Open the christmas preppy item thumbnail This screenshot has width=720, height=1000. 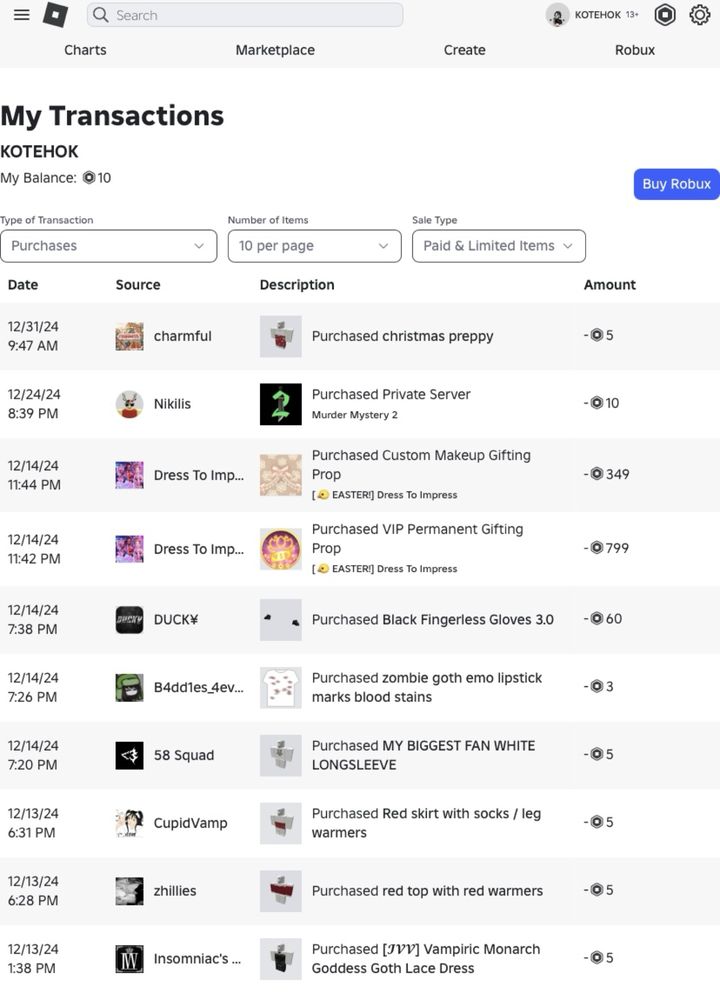click(281, 336)
